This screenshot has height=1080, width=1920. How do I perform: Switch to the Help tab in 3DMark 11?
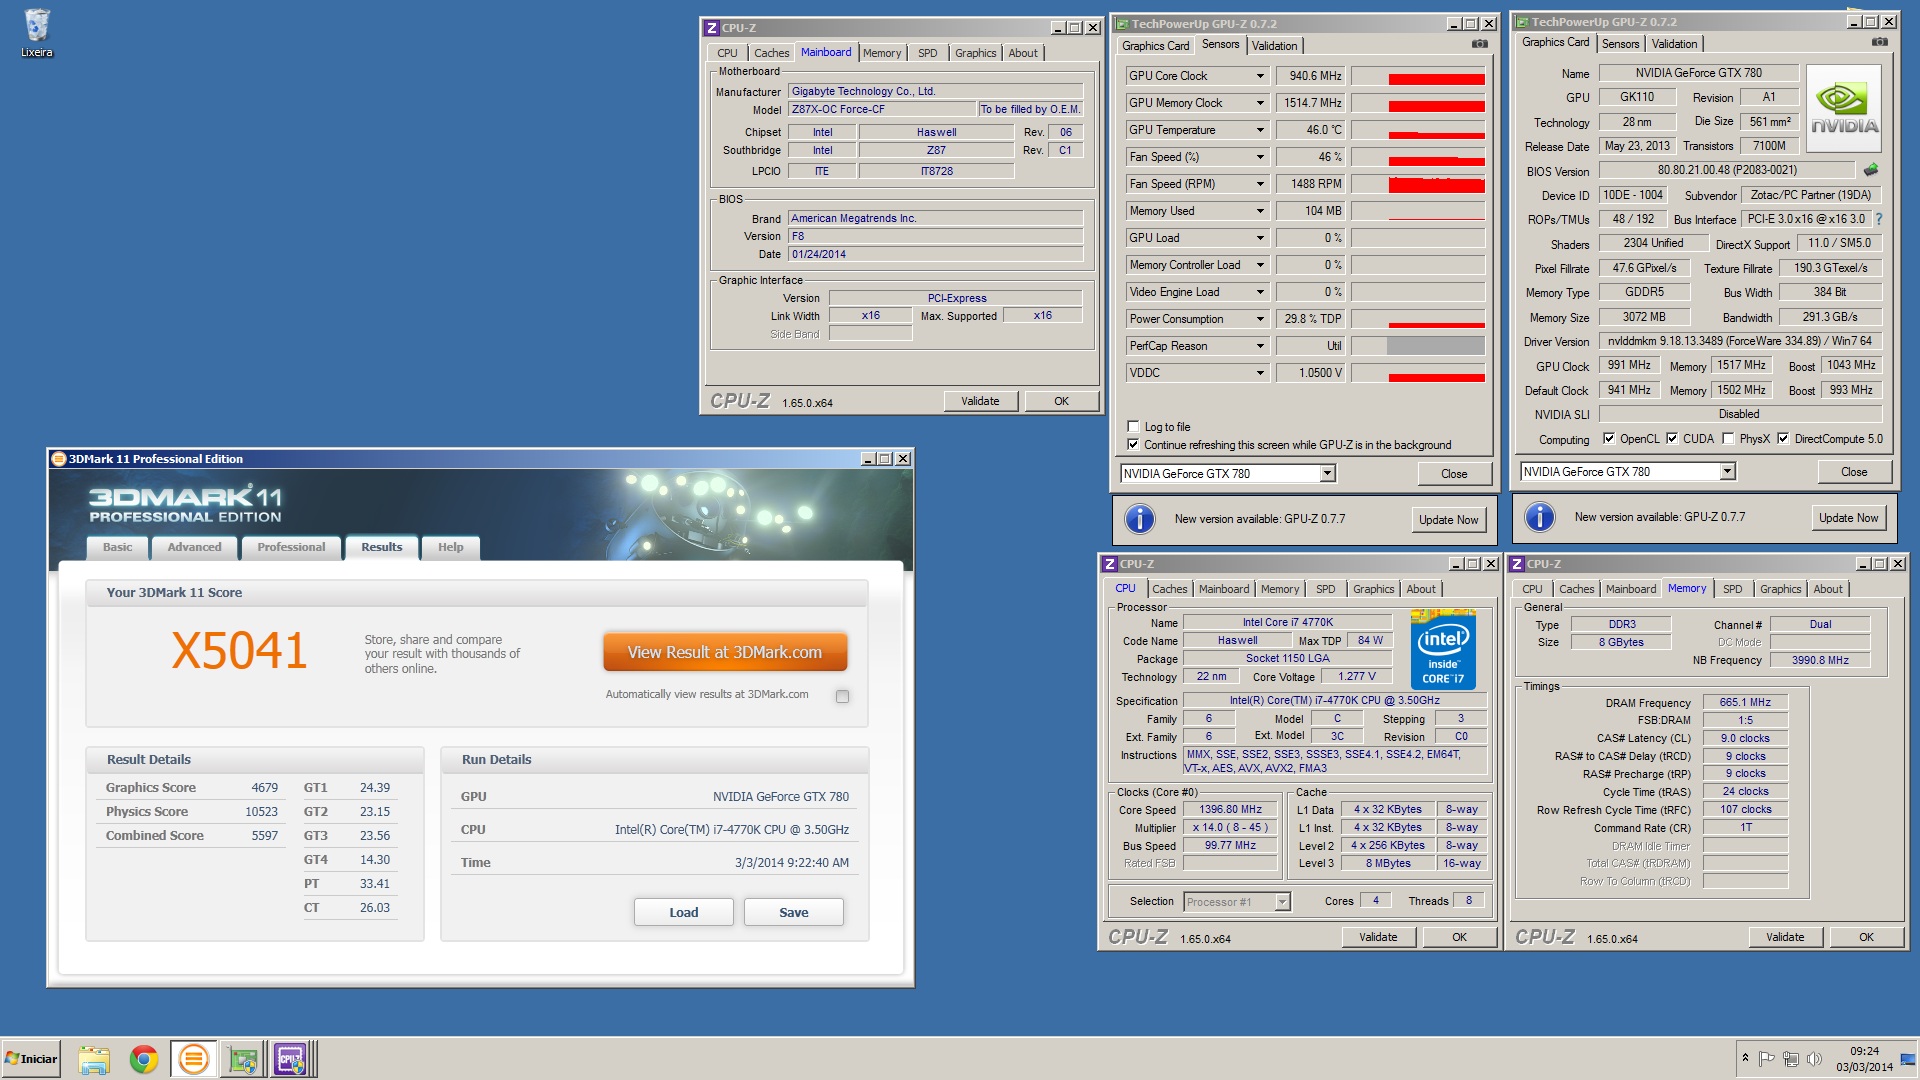(x=450, y=547)
